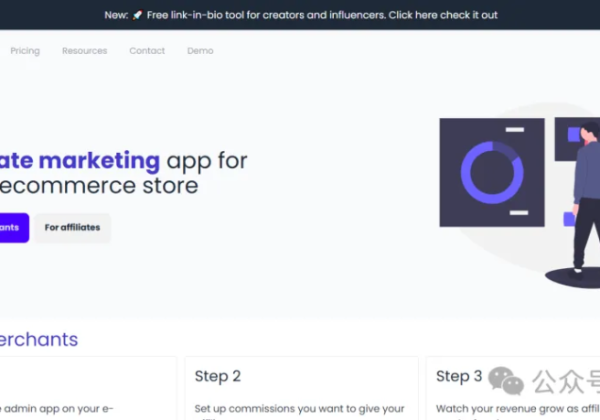
Task: Open the announcement banner about link-in-bio tool
Action: pos(301,15)
